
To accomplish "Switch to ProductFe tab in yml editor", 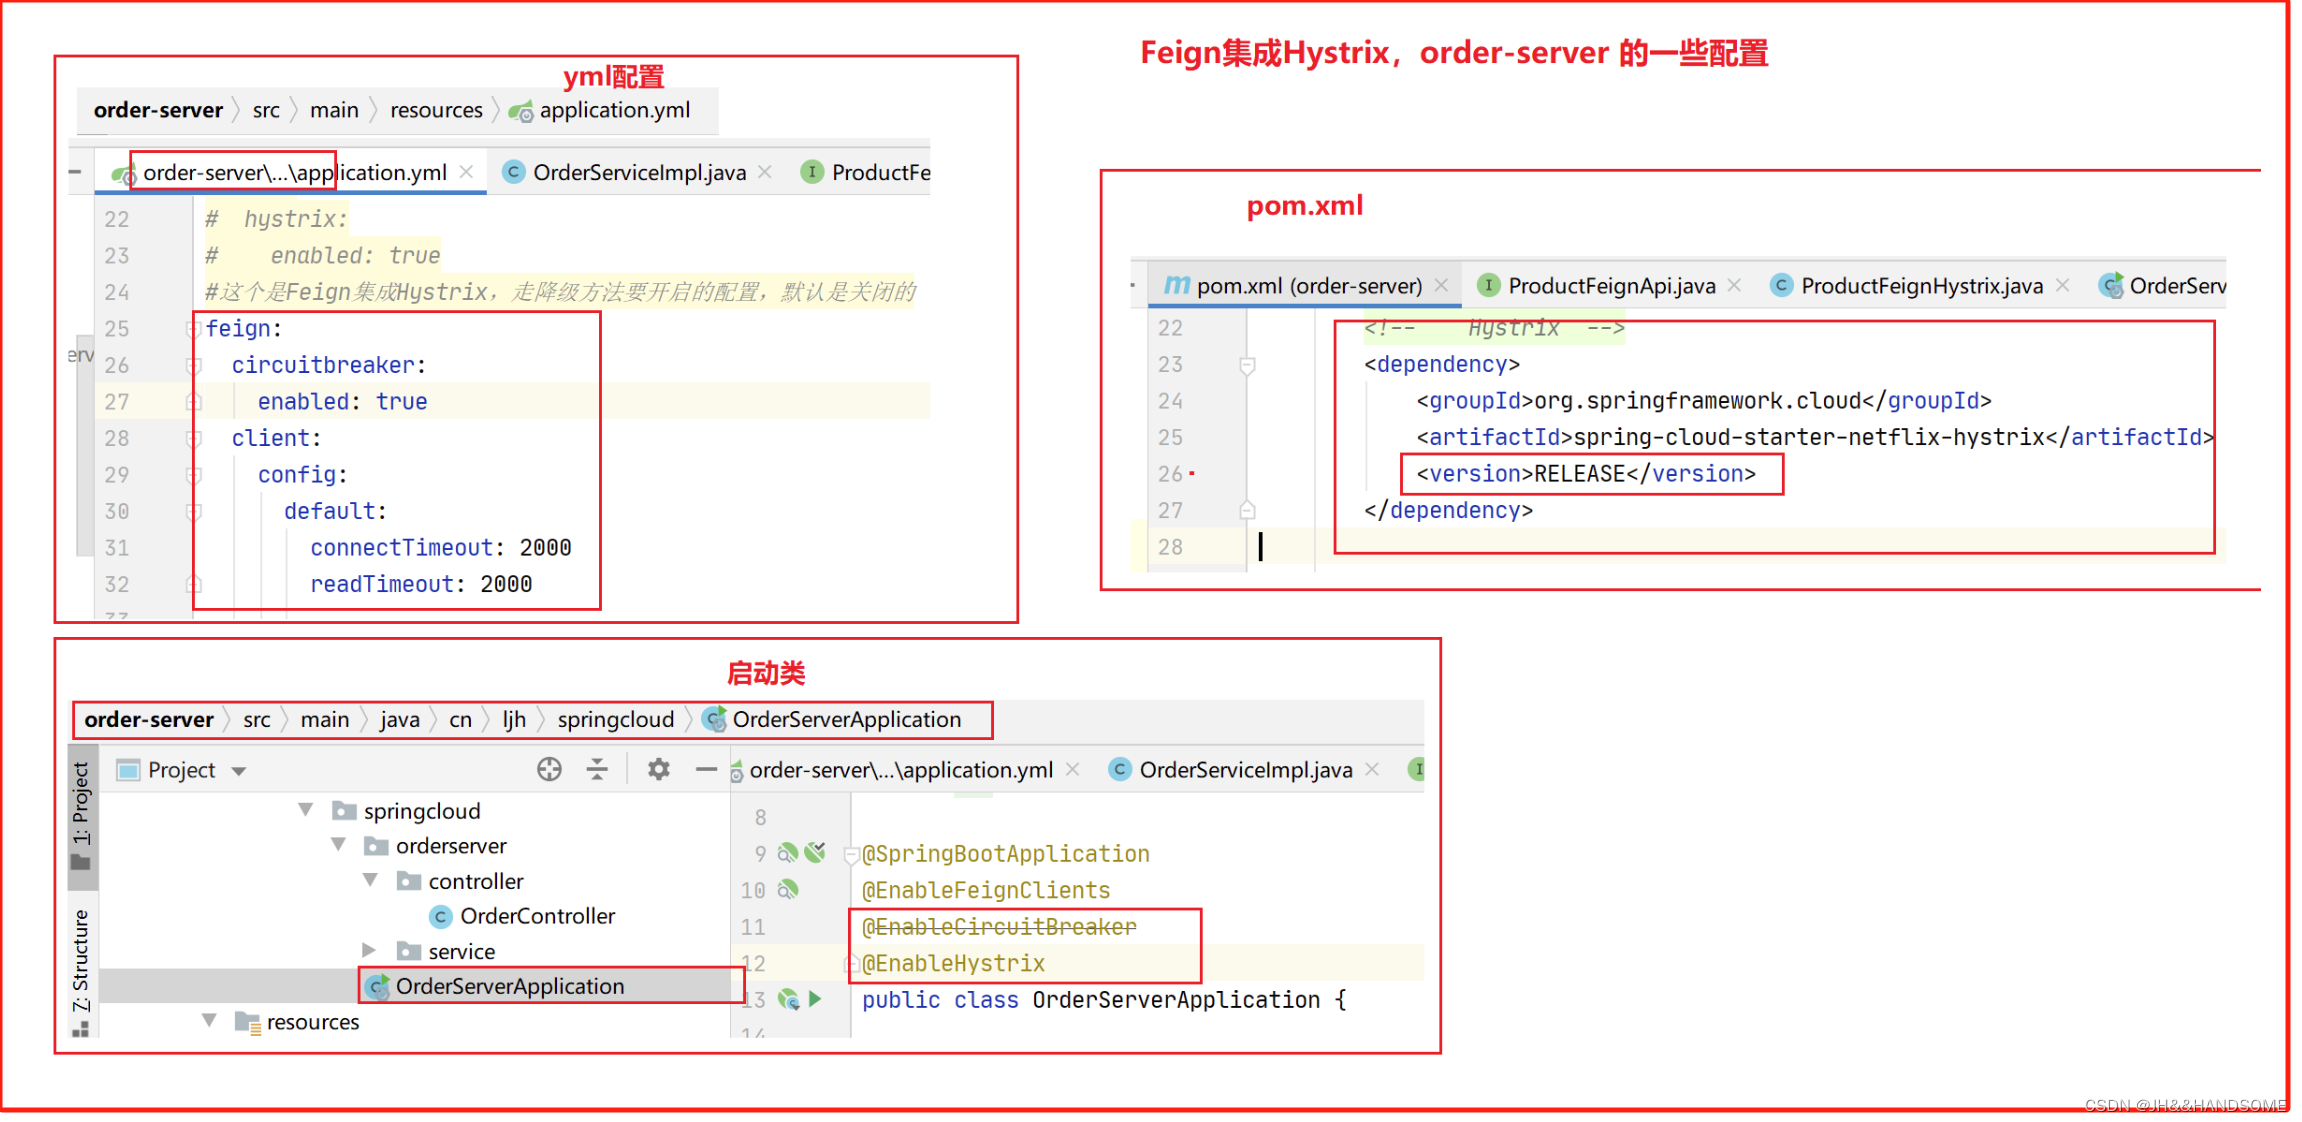I will click(x=866, y=172).
